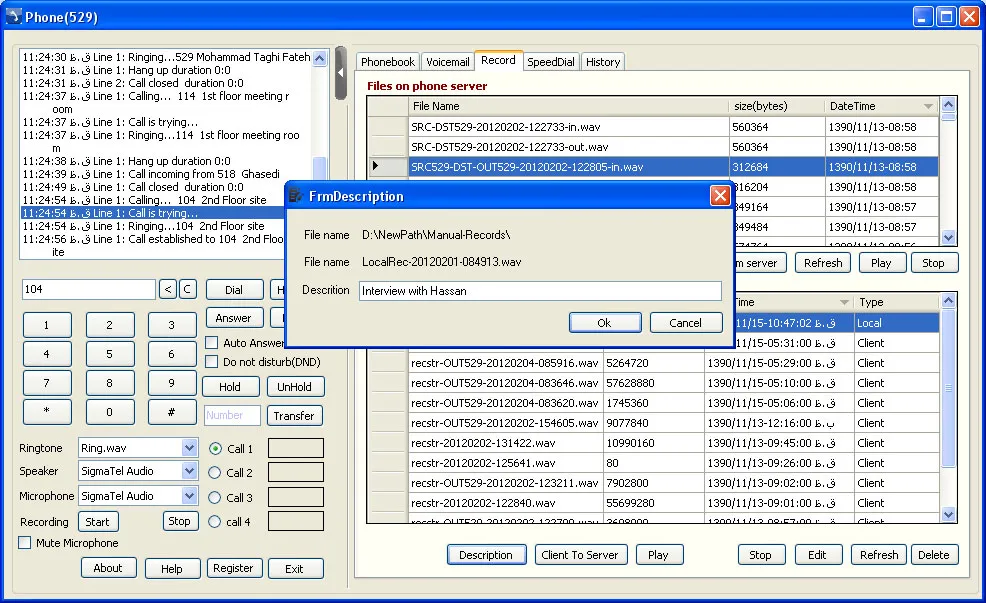Sort local records by Time column arrow
Screen dimensions: 986x603
tap(845, 302)
